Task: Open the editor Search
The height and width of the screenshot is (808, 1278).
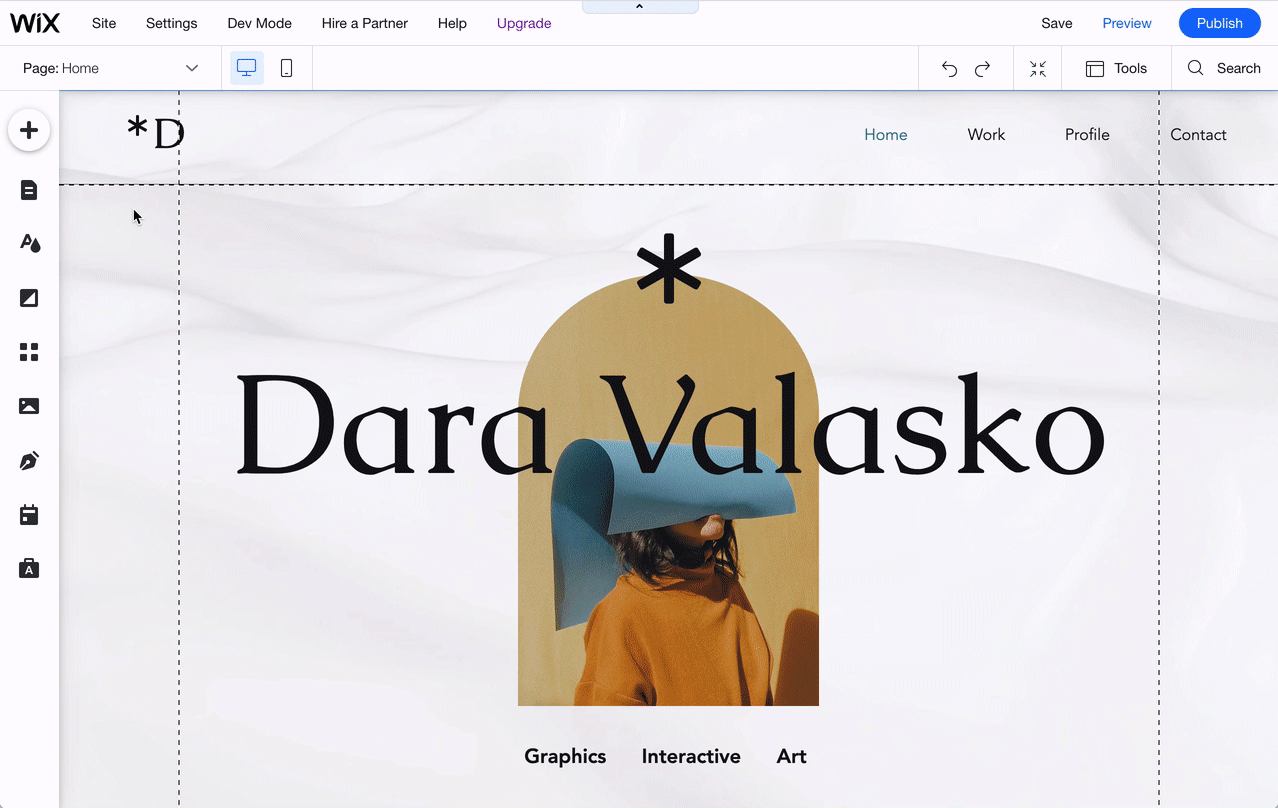Action: [x=1224, y=68]
